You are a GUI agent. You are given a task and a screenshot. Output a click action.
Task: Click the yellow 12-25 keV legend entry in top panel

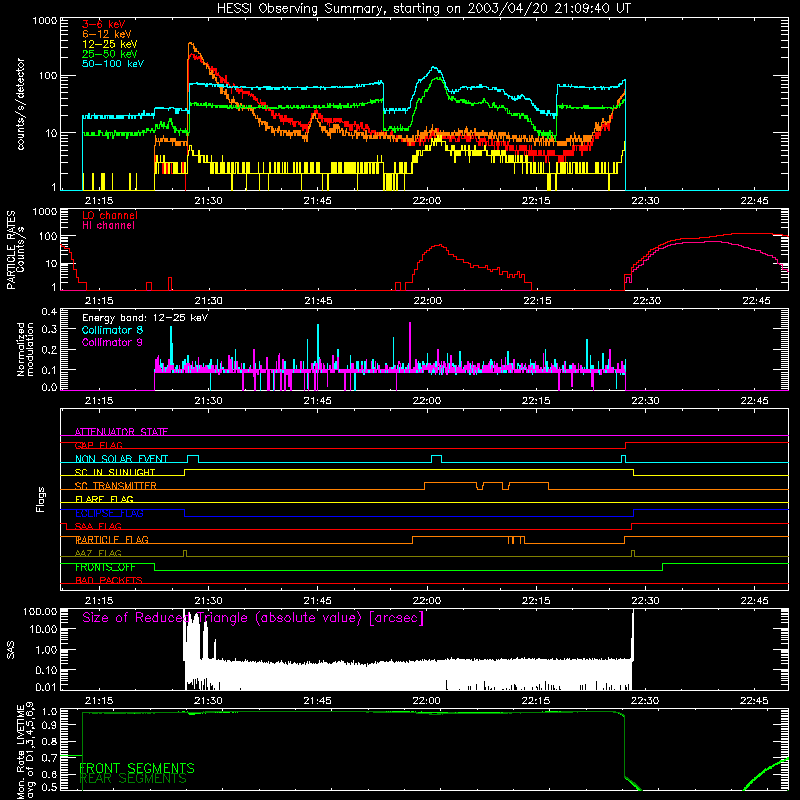point(109,44)
